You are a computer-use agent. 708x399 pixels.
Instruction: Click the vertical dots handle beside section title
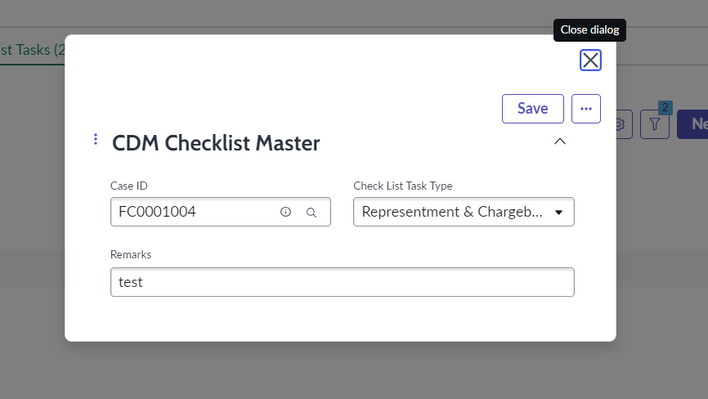click(x=95, y=139)
